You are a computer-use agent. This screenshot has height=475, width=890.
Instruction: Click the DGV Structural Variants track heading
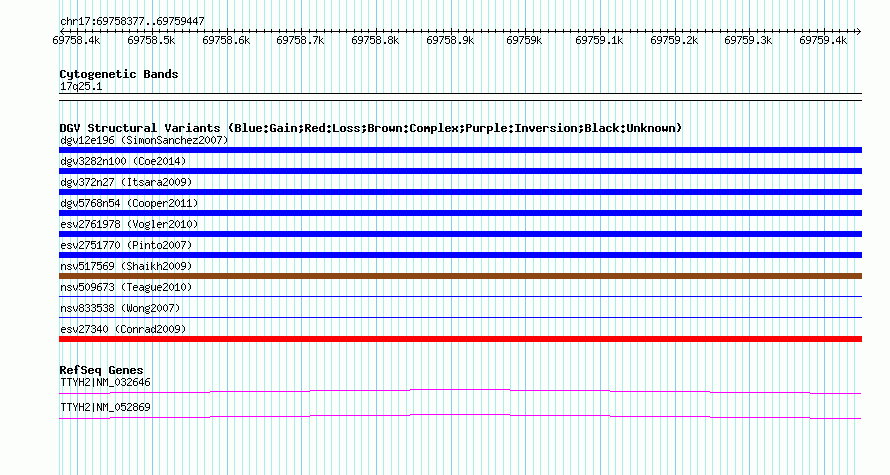[x=371, y=128]
